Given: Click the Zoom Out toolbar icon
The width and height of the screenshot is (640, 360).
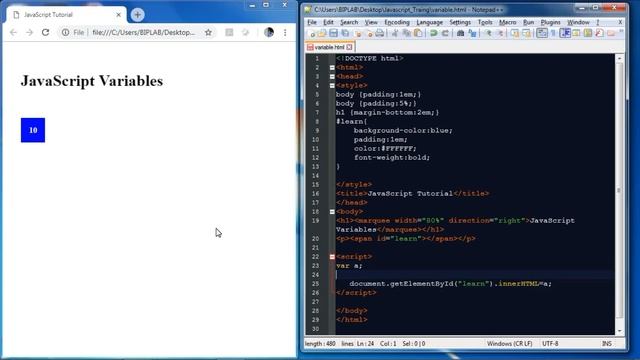Looking at the screenshot, I should point(500,33).
